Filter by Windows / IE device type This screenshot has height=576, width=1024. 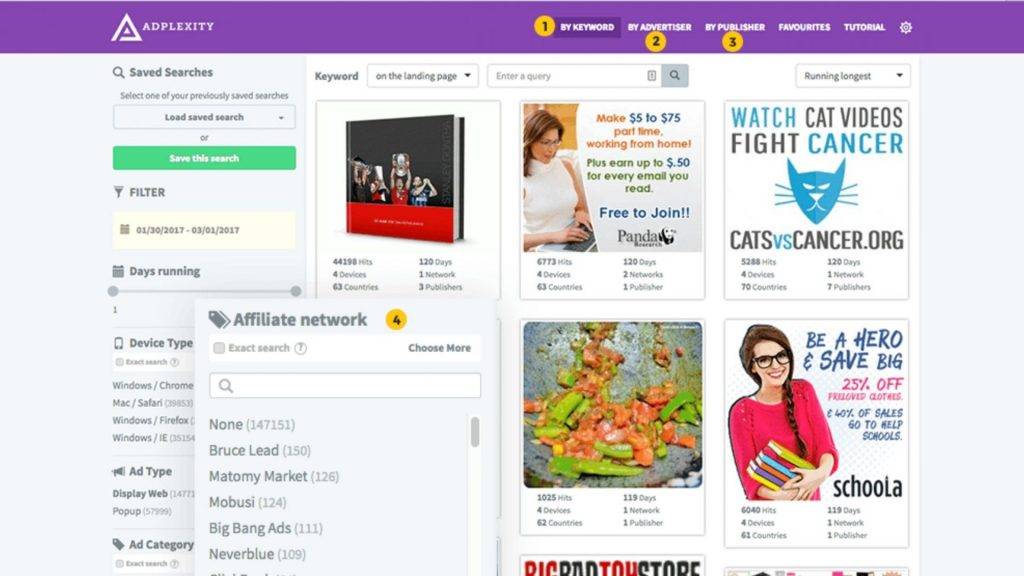click(153, 438)
